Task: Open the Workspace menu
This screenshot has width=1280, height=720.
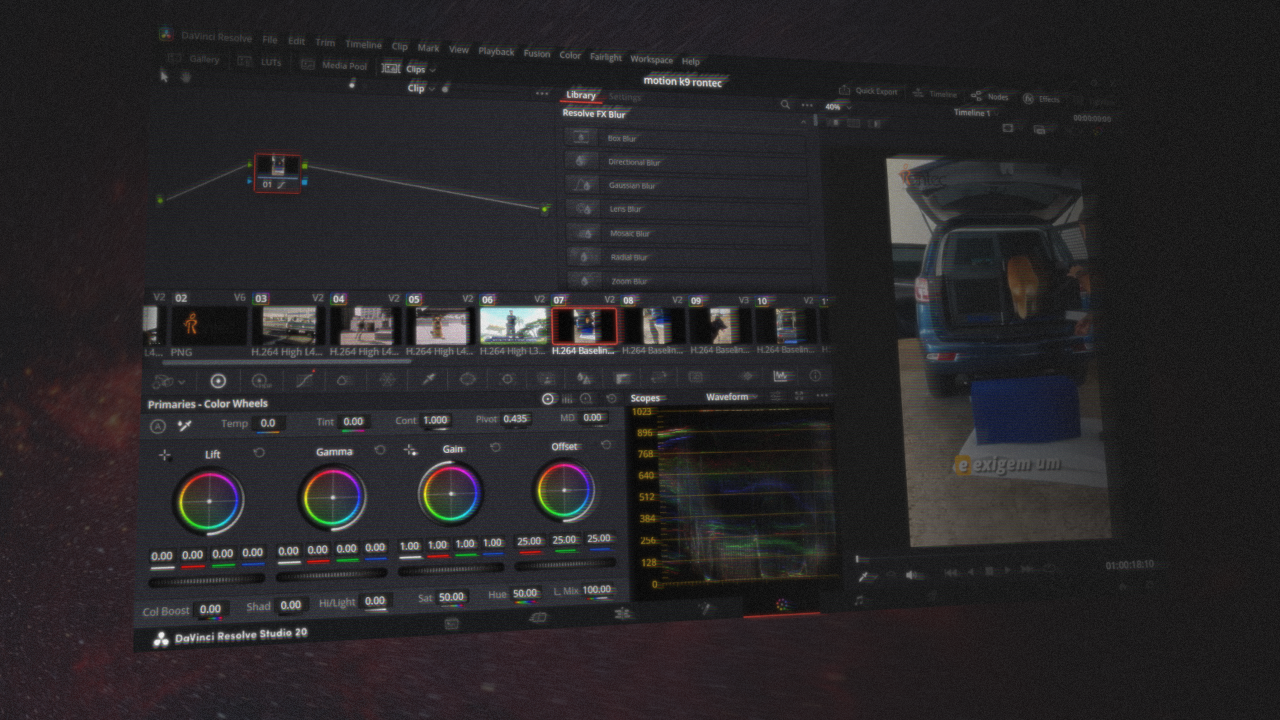Action: point(651,60)
